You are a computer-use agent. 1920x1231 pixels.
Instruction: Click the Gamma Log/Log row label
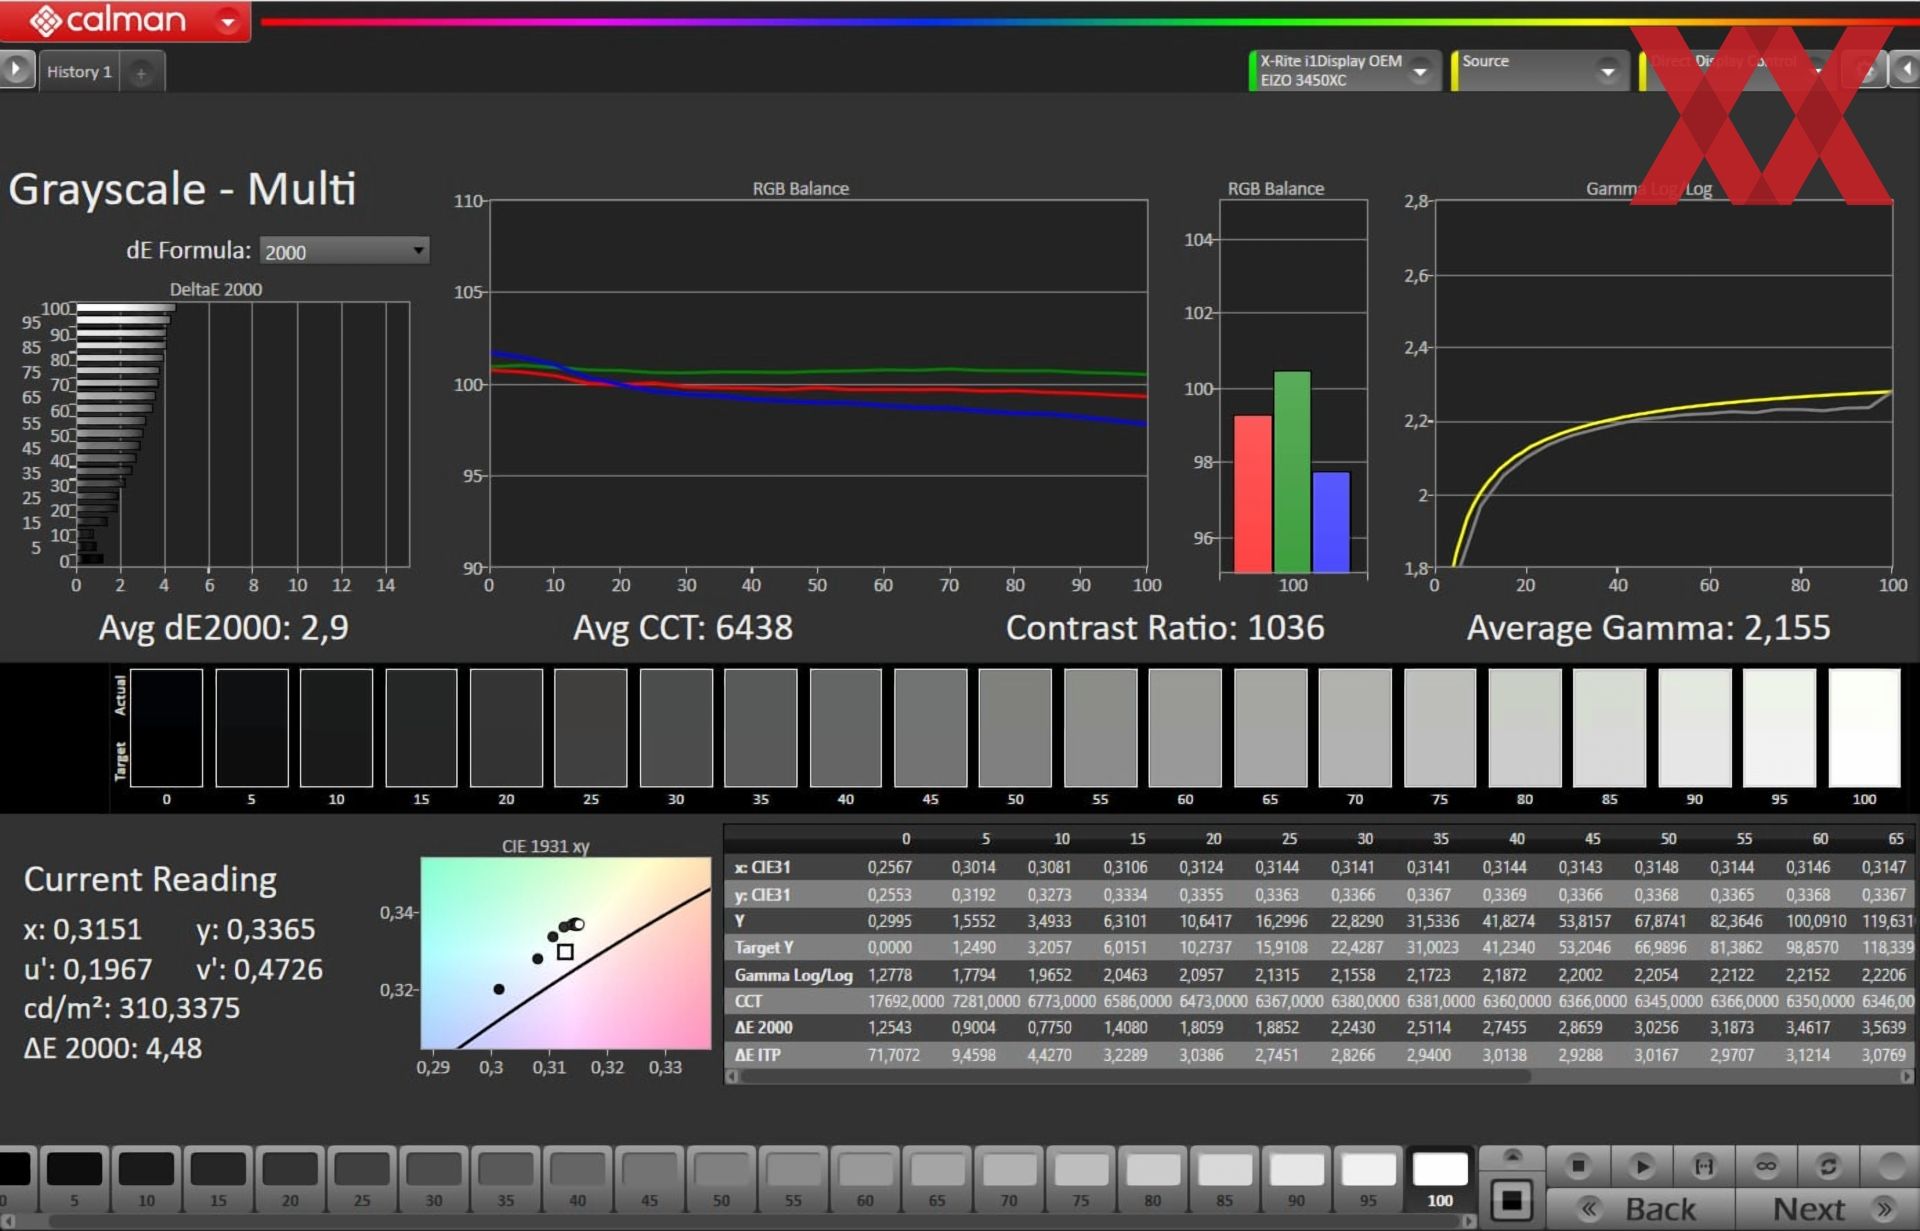pyautogui.click(x=793, y=975)
